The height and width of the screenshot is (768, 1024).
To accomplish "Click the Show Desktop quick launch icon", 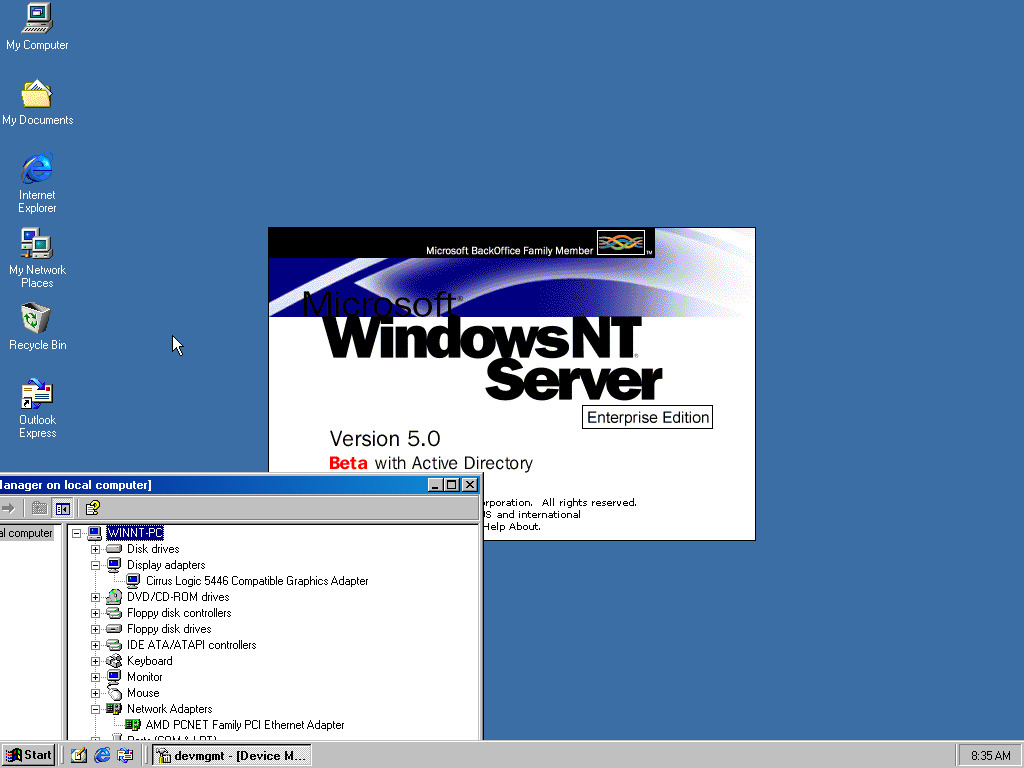I will click(79, 756).
